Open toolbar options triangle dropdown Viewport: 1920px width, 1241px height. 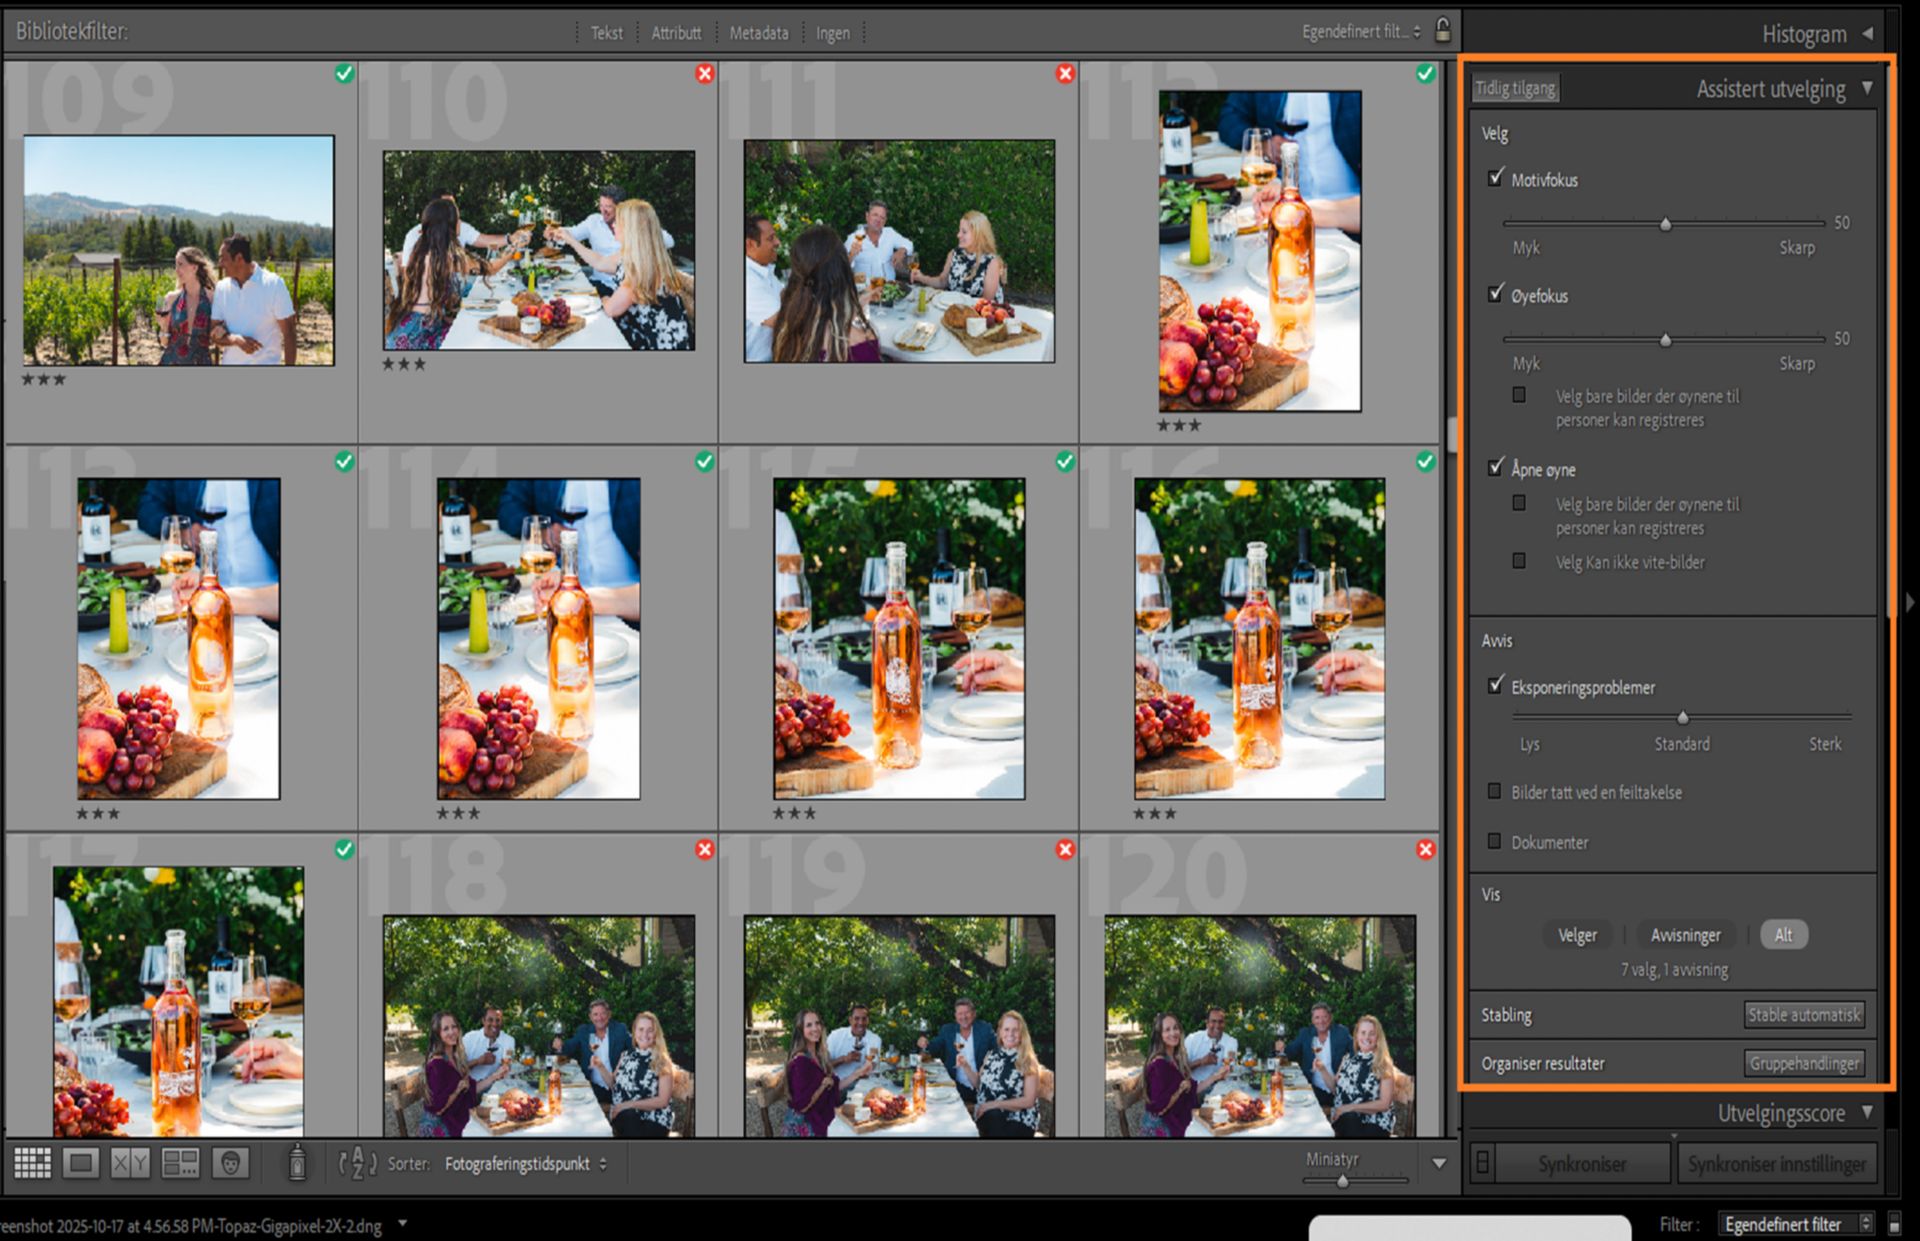click(1439, 1163)
